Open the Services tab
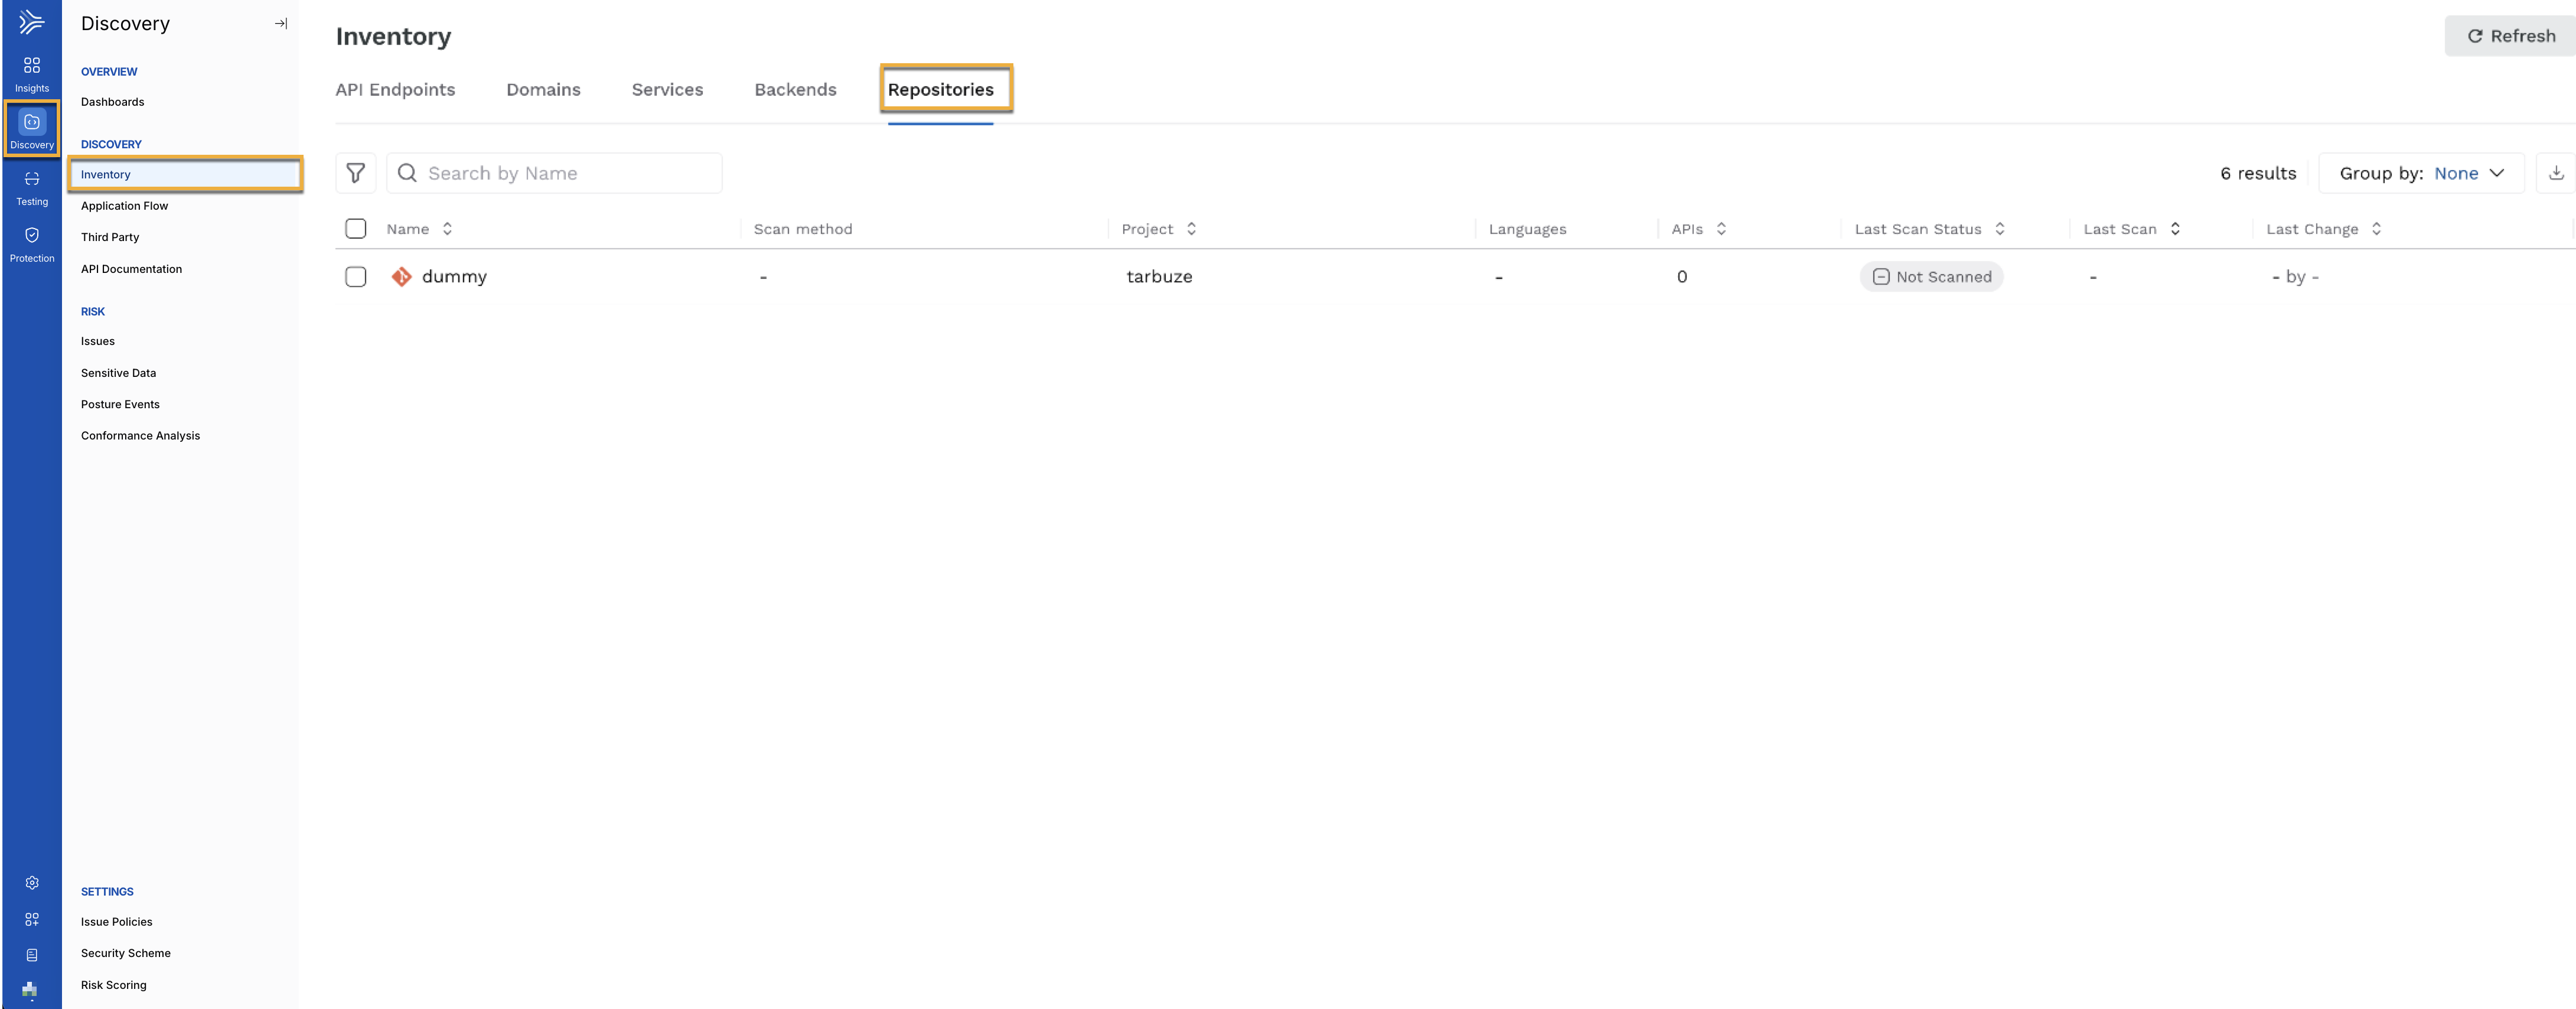The height and width of the screenshot is (1009, 2576). click(667, 90)
